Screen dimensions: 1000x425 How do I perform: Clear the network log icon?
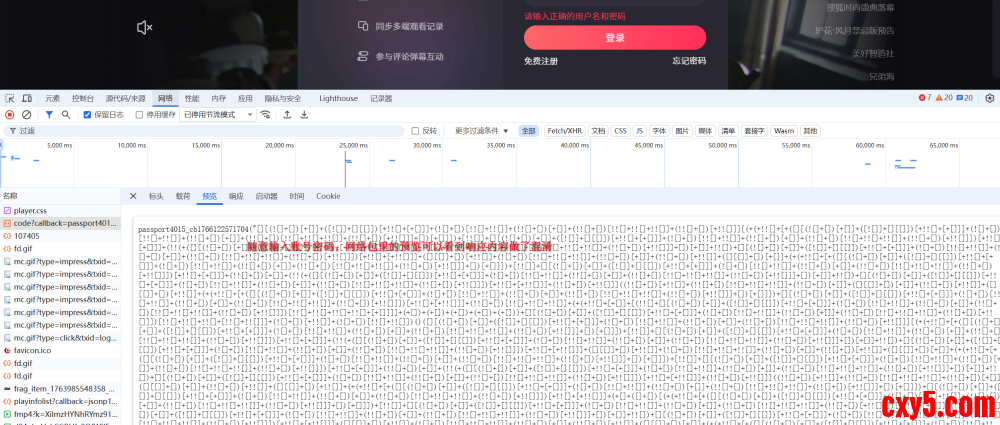[27, 115]
